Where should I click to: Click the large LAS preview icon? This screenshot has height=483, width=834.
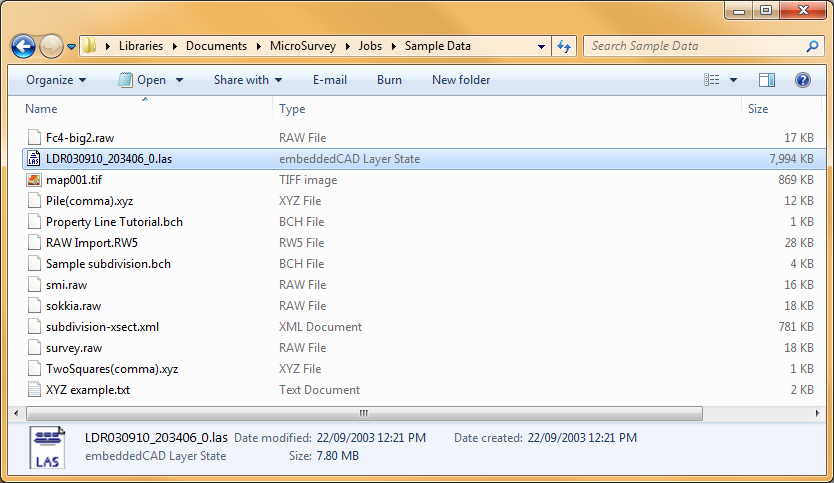[x=49, y=447]
